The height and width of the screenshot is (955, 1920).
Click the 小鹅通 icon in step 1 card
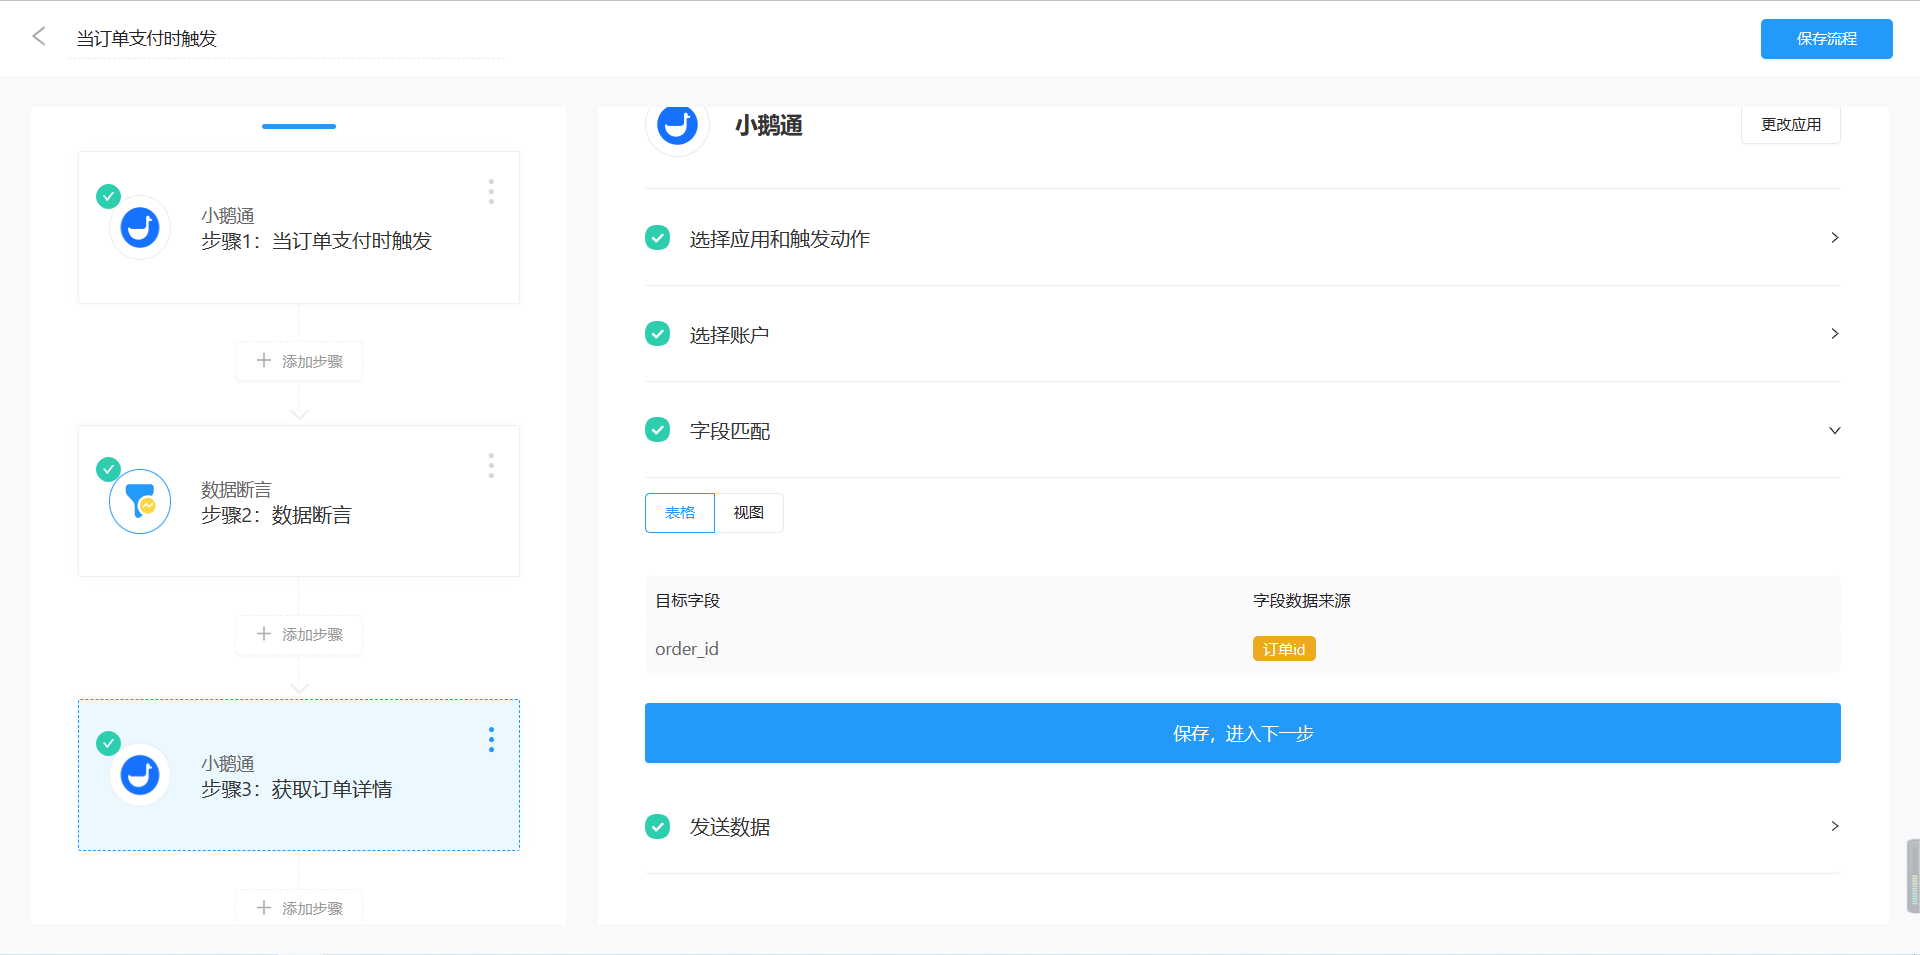(x=140, y=228)
